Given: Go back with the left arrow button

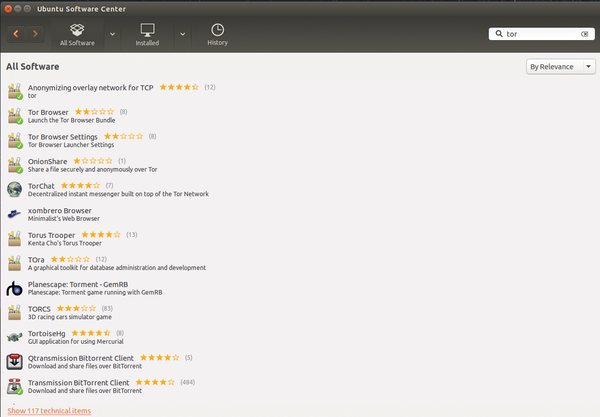Looking at the screenshot, I should click(x=16, y=34).
